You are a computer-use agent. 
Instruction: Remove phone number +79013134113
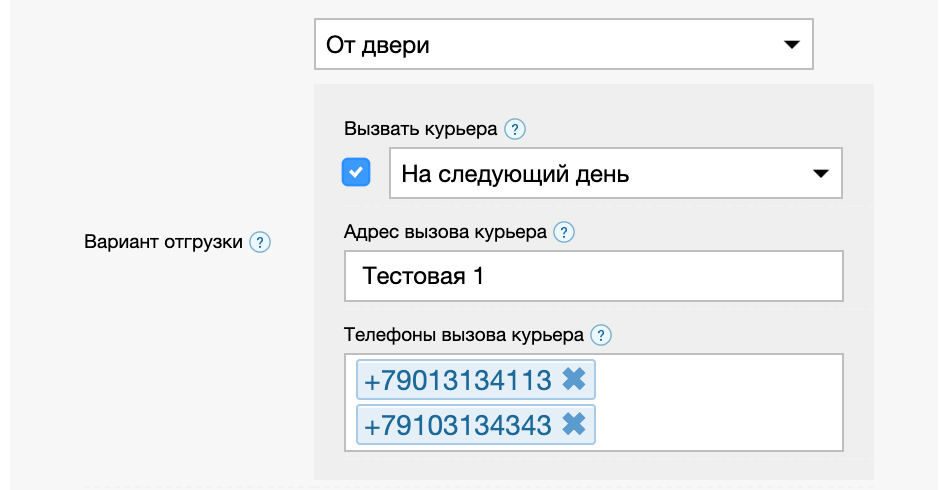573,380
